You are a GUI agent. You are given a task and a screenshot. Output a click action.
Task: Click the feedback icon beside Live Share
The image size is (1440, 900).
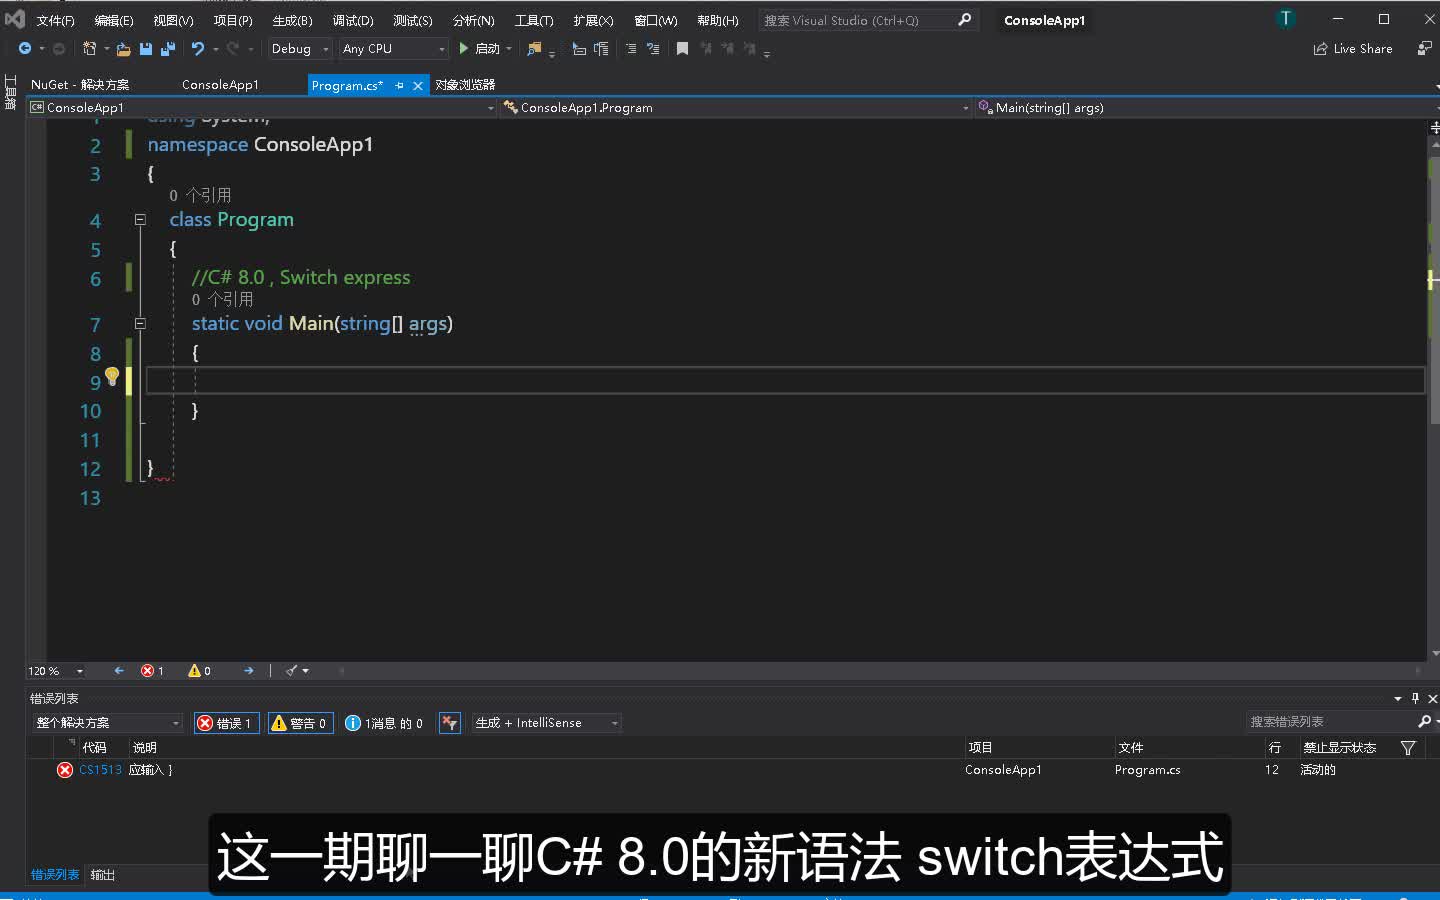[1425, 48]
